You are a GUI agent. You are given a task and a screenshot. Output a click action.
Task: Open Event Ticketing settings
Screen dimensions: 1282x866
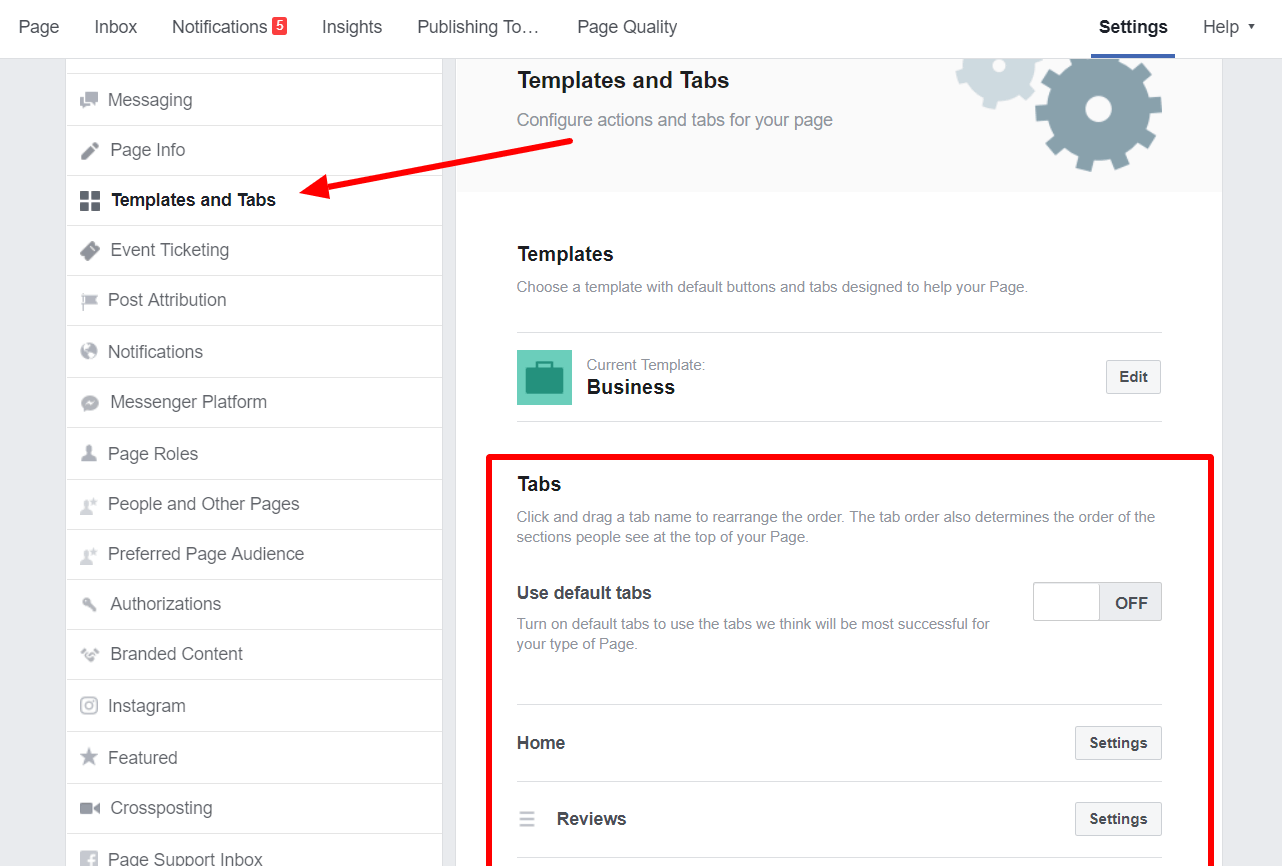(x=254, y=250)
